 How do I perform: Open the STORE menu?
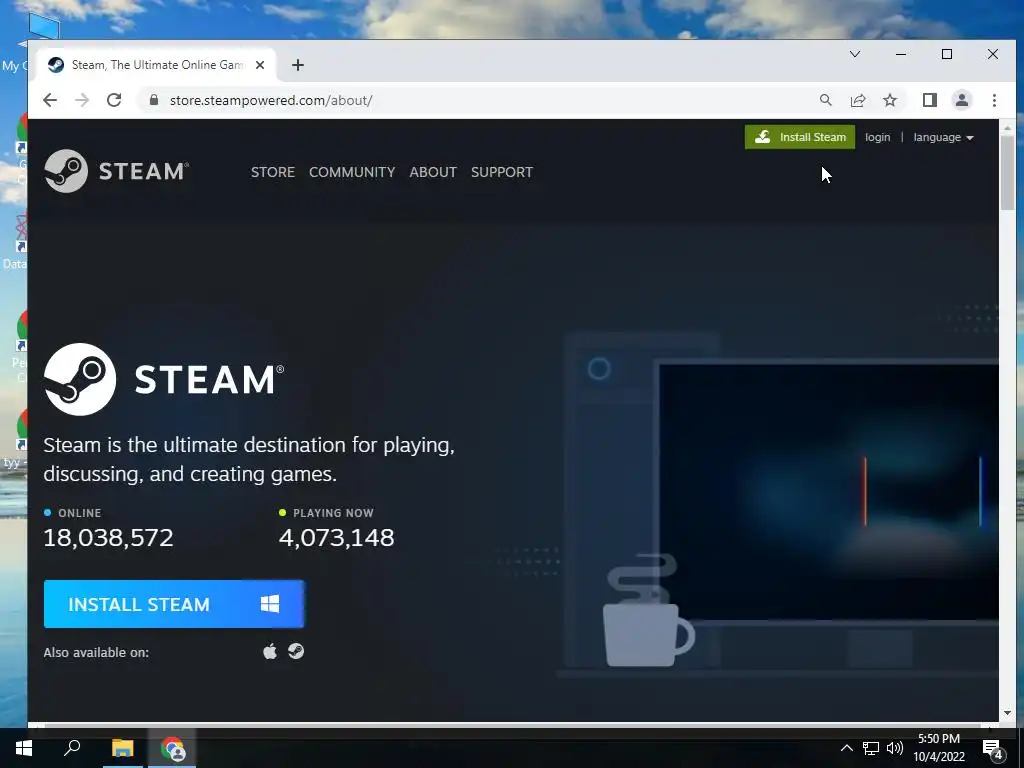tap(273, 172)
